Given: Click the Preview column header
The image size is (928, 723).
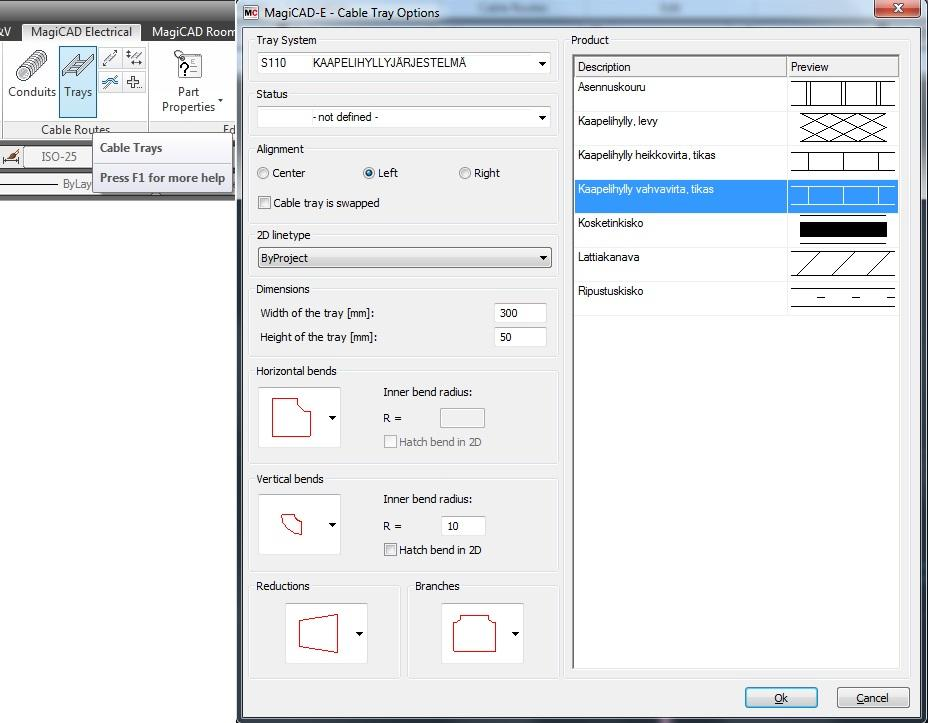Looking at the screenshot, I should [842, 67].
